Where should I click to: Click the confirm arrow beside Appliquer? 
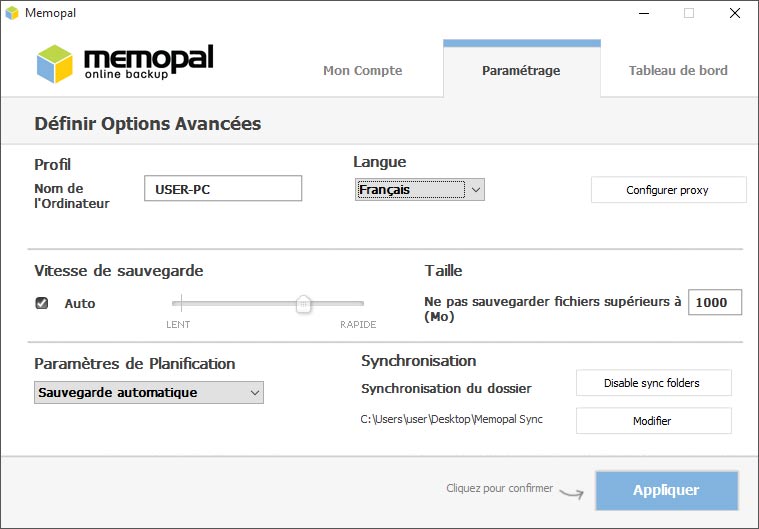click(x=572, y=493)
